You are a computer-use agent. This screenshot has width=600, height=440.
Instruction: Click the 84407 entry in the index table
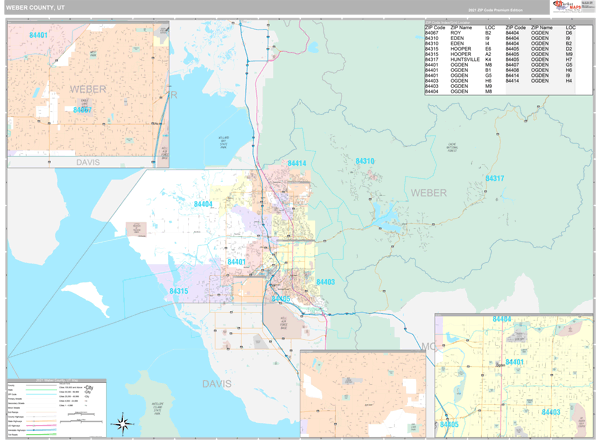(x=512, y=65)
